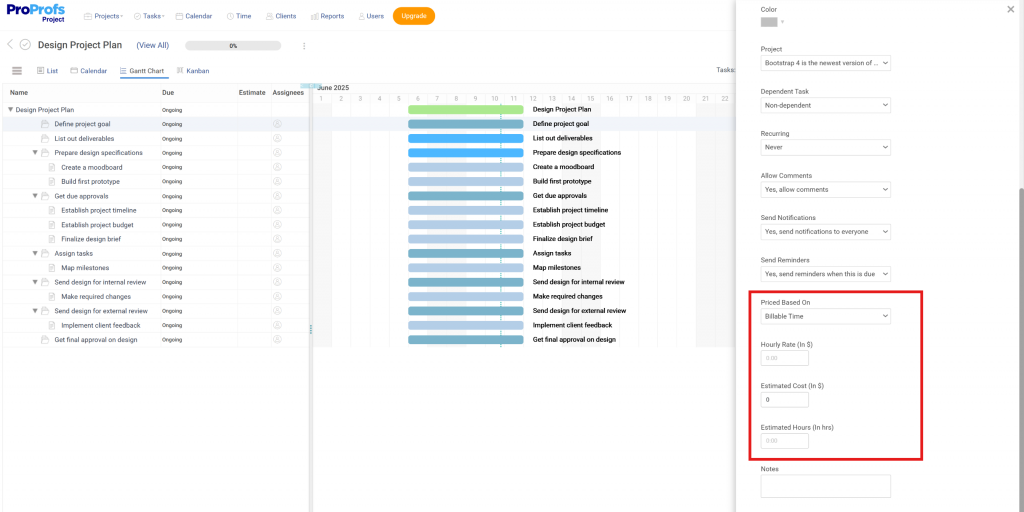Viewport: 1024px width, 512px height.
Task: Click assignee icon for Define project goal
Action: [277, 123]
